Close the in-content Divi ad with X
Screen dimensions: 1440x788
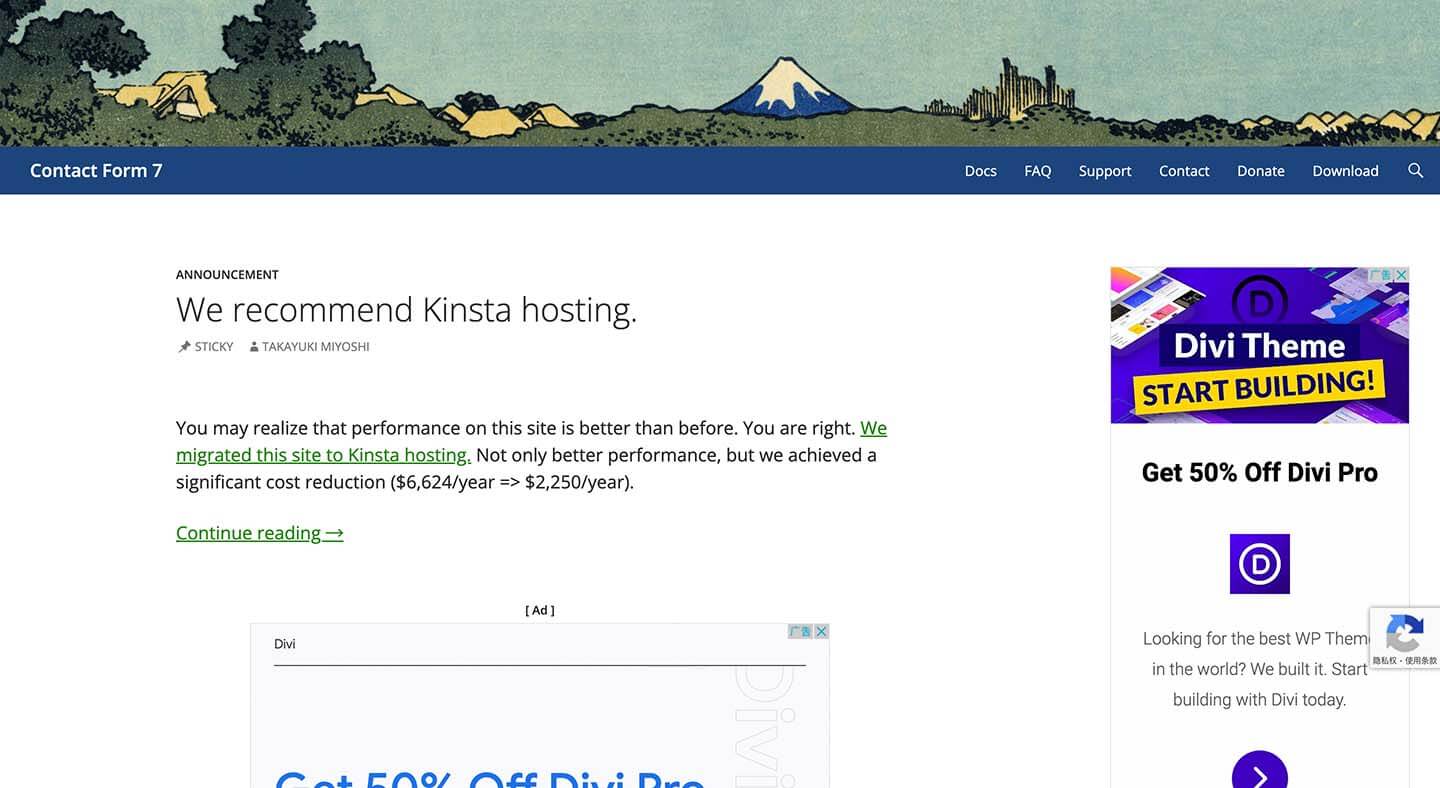(821, 631)
